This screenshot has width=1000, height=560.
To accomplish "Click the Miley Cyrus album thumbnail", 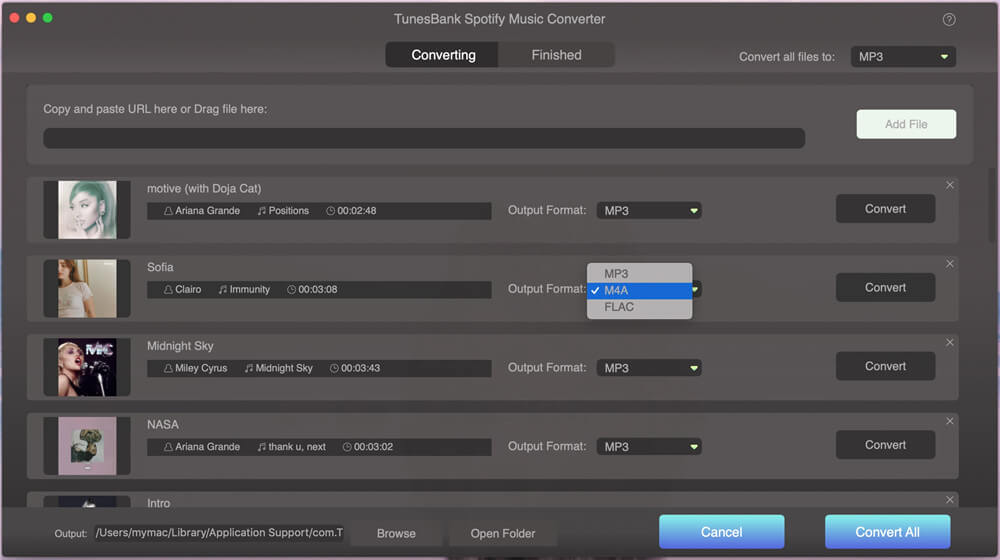I will pyautogui.click(x=87, y=367).
